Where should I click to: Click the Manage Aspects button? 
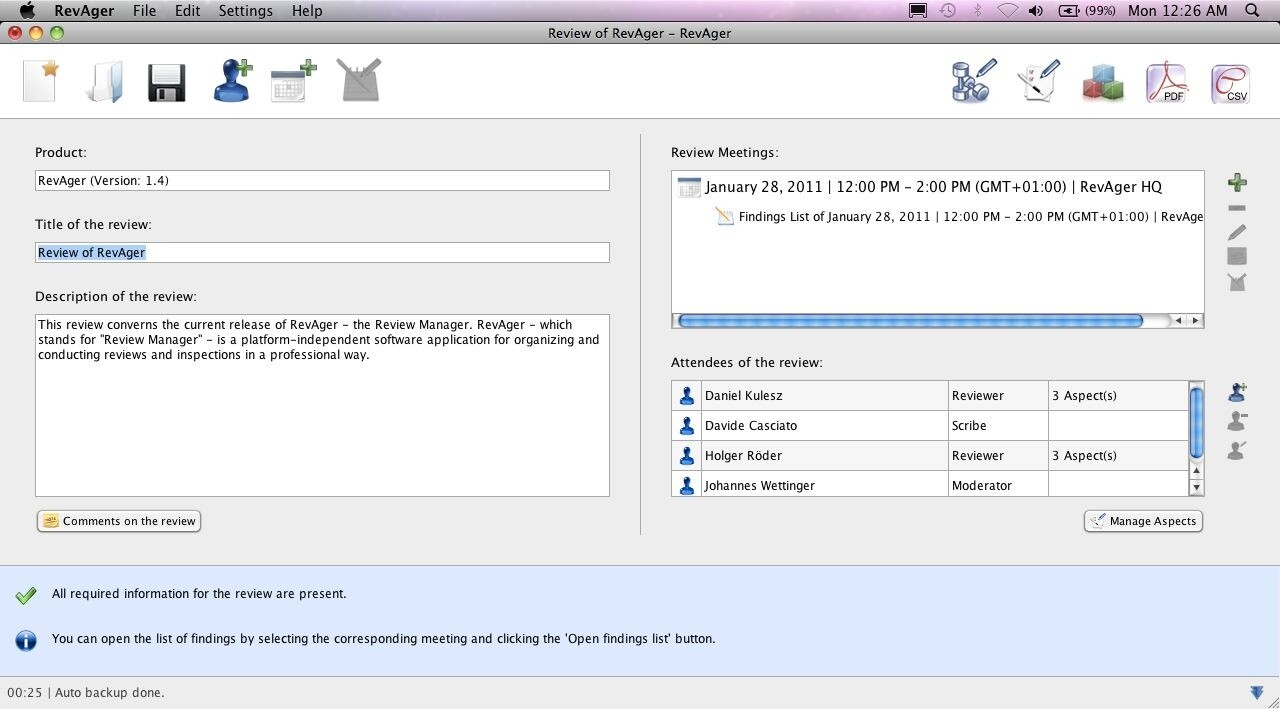(1143, 521)
